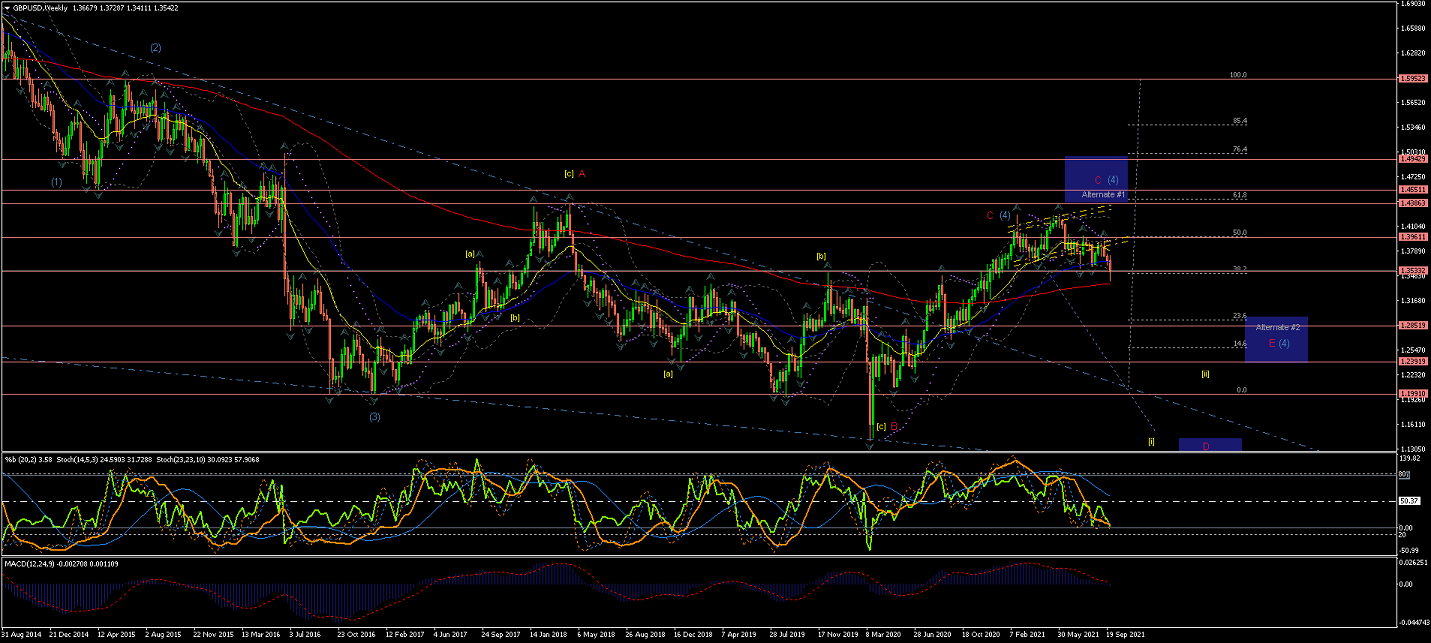
Task: Click the 0.026251 MACD scale value
Action: point(1414,563)
